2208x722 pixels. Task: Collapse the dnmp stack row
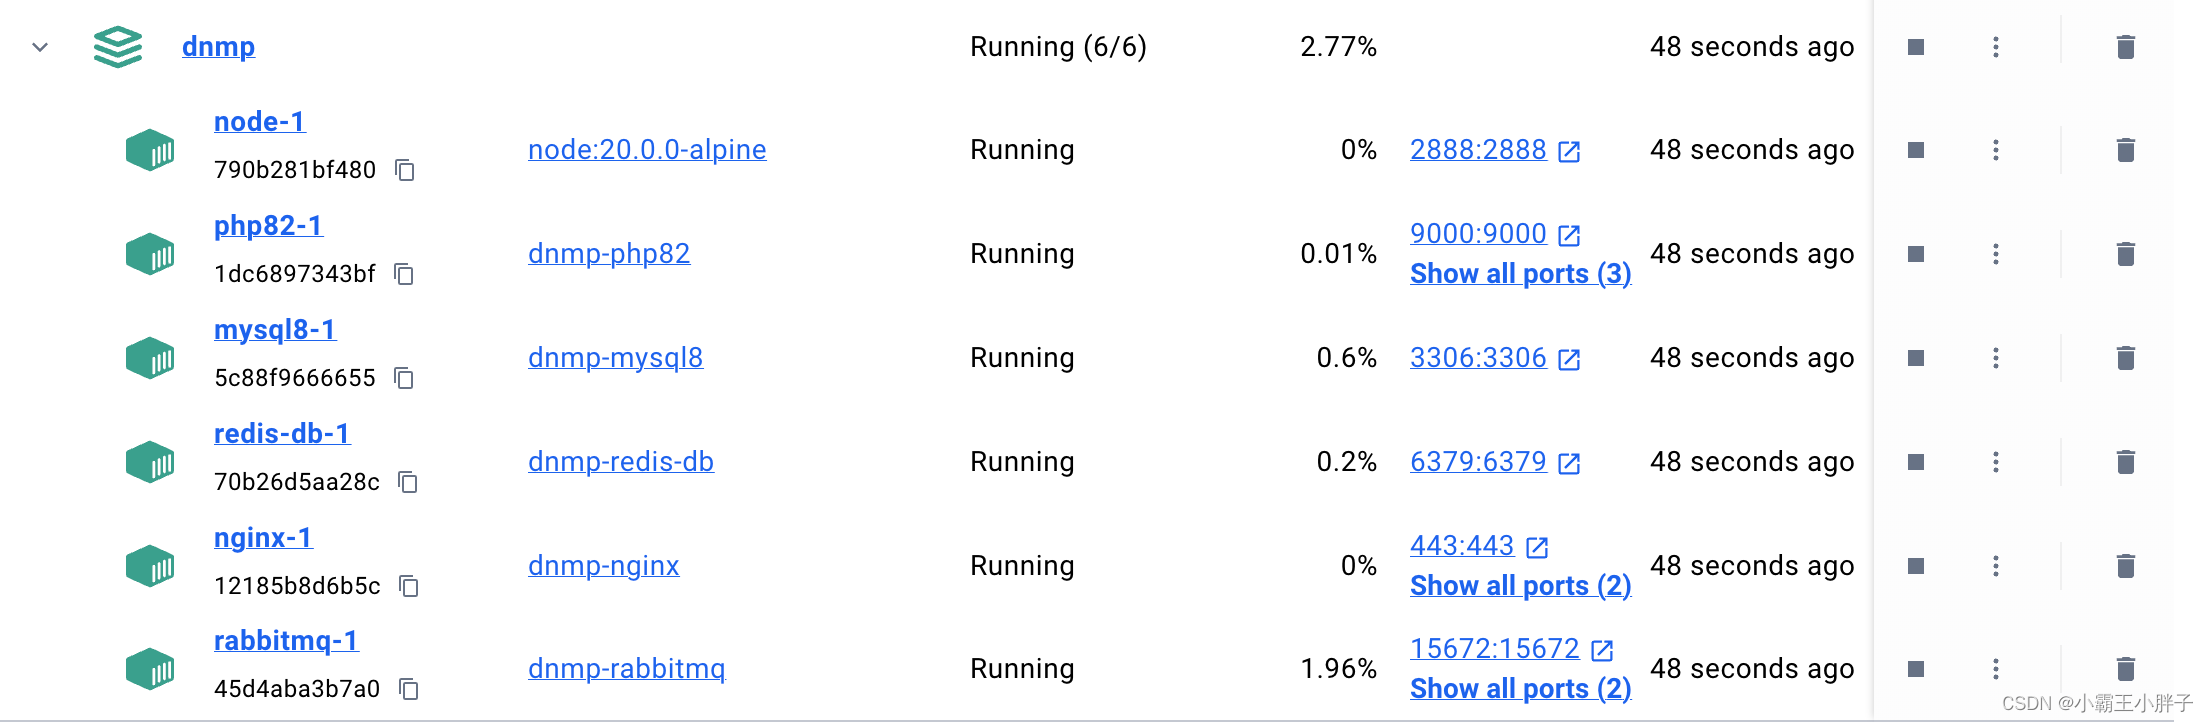39,47
